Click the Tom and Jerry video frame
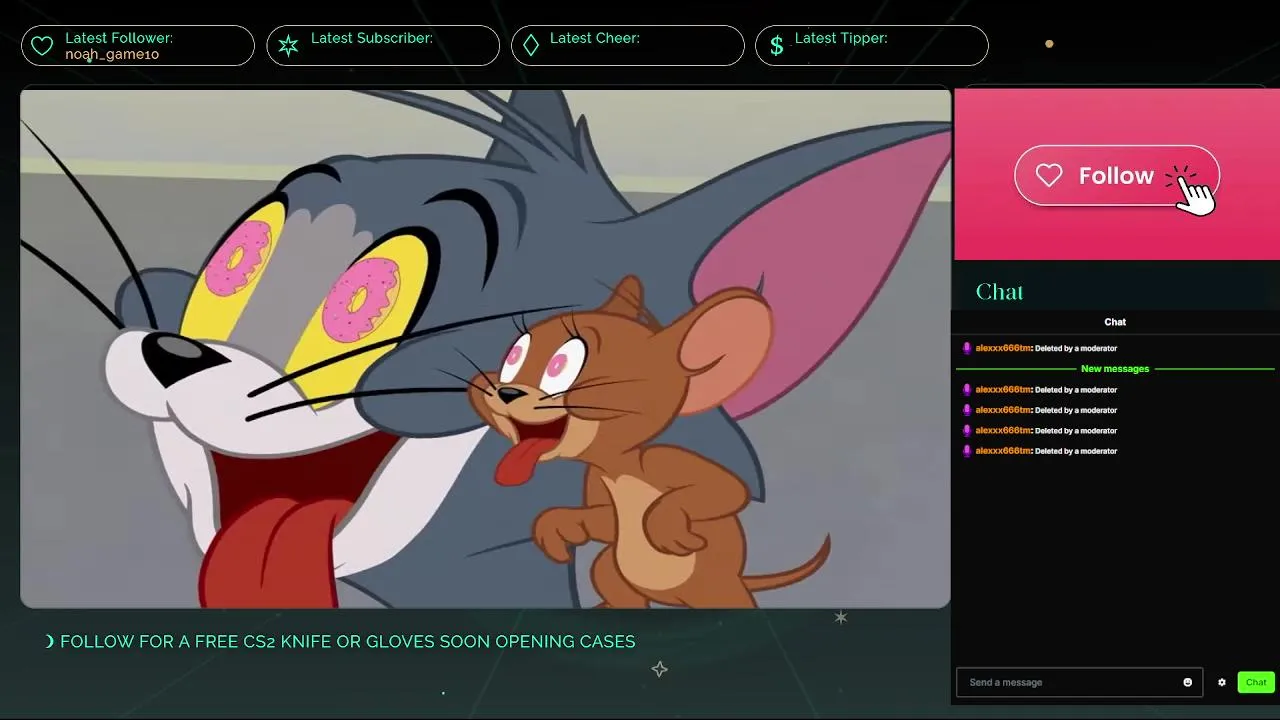This screenshot has height=720, width=1280. (x=485, y=348)
